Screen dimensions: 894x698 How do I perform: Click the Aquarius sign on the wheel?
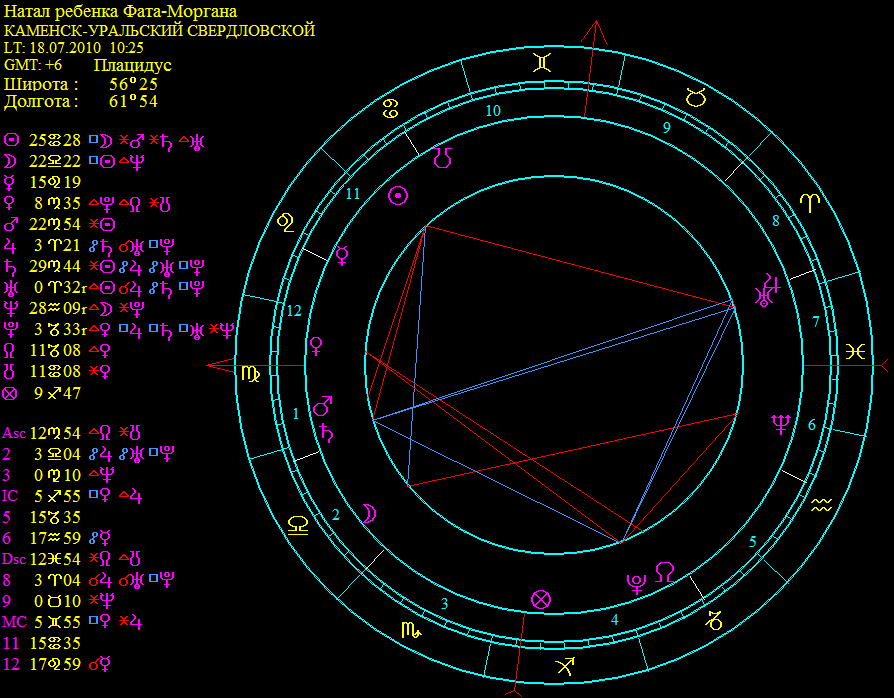pos(821,505)
